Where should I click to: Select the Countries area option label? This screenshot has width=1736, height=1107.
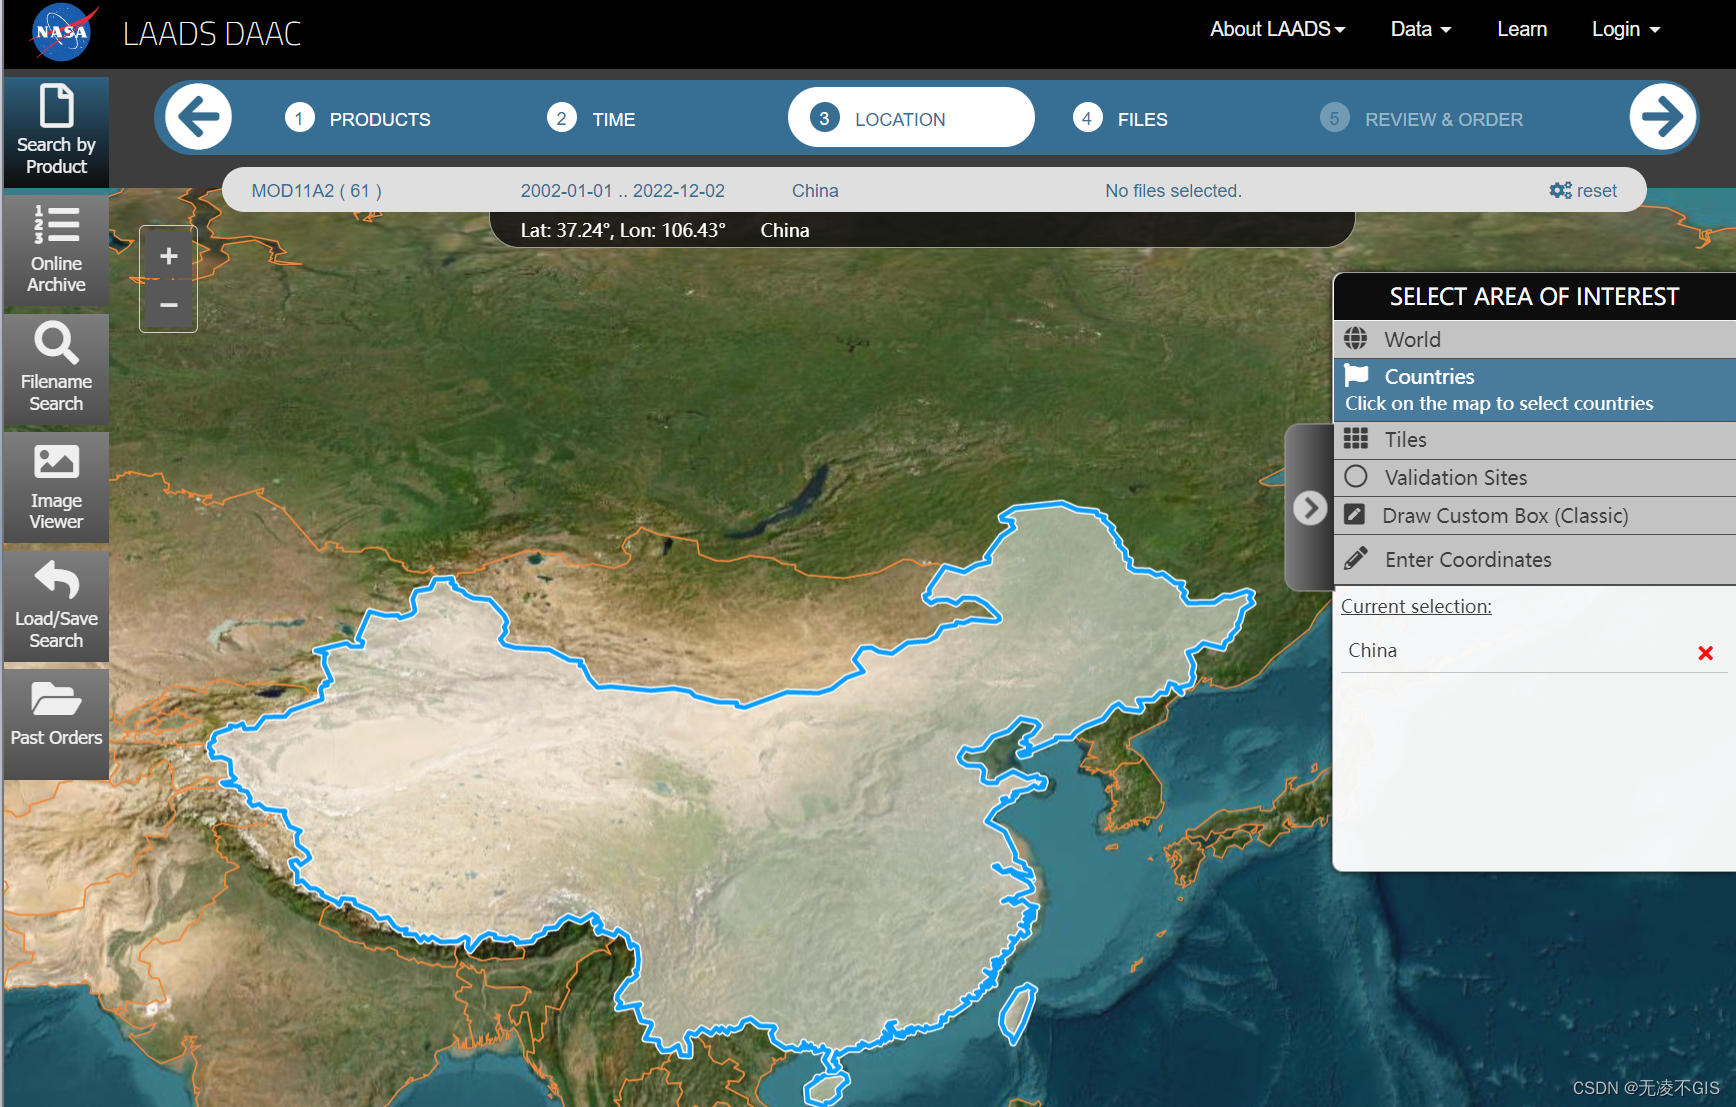pos(1429,376)
